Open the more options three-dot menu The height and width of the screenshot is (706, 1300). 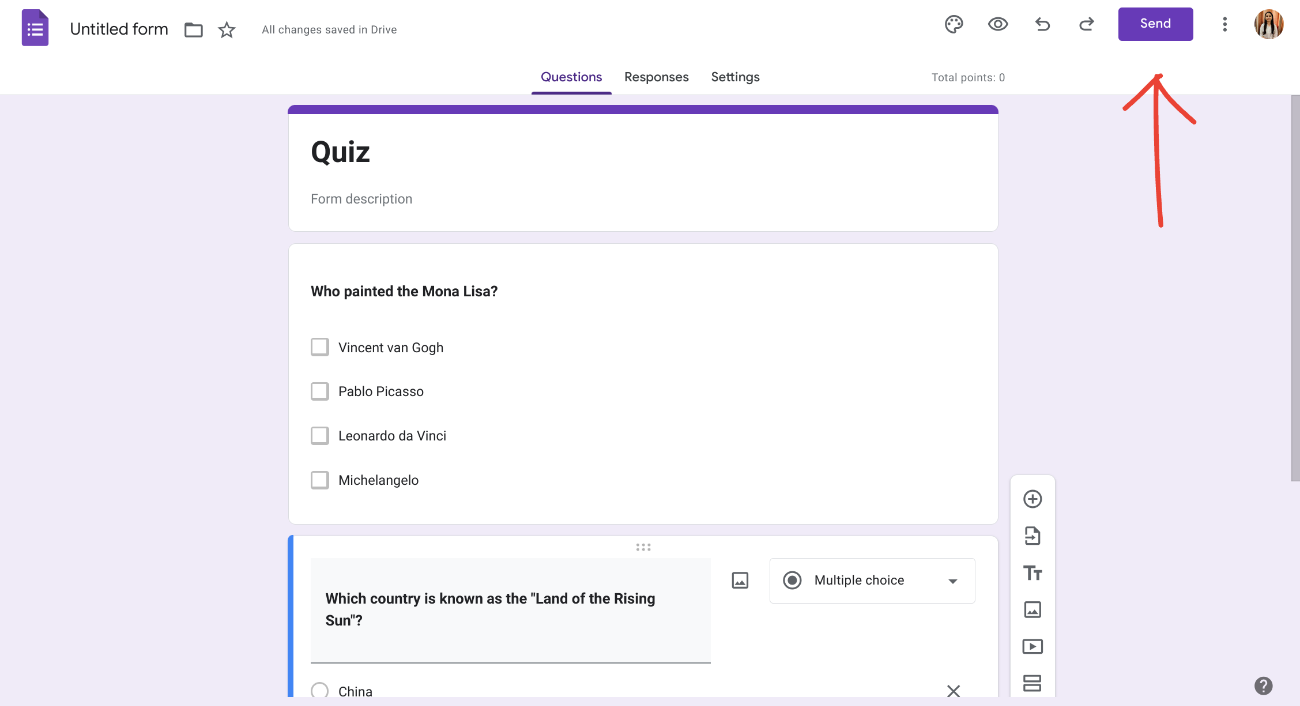pyautogui.click(x=1225, y=24)
